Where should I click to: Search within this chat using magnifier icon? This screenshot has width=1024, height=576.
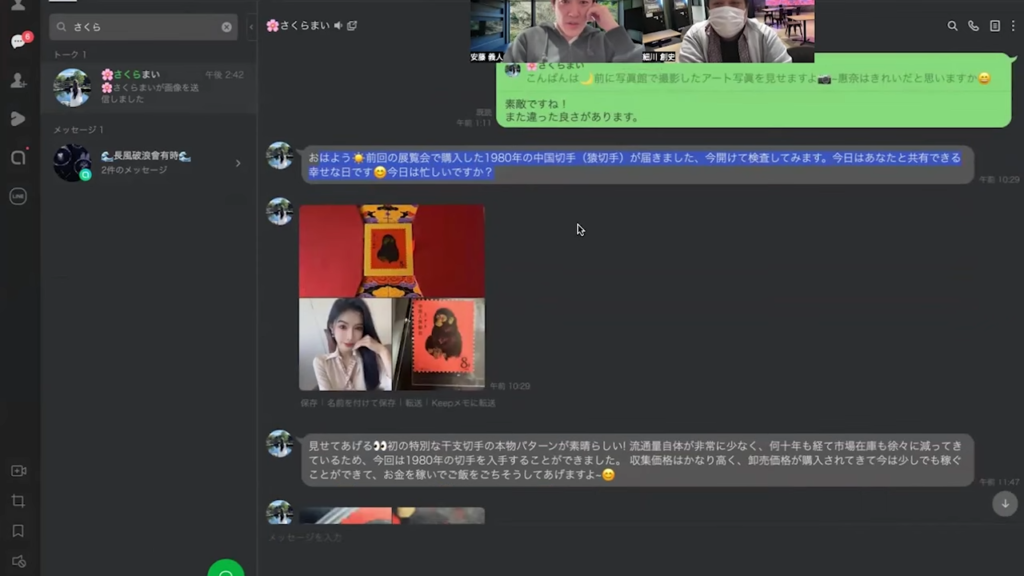pos(952,26)
